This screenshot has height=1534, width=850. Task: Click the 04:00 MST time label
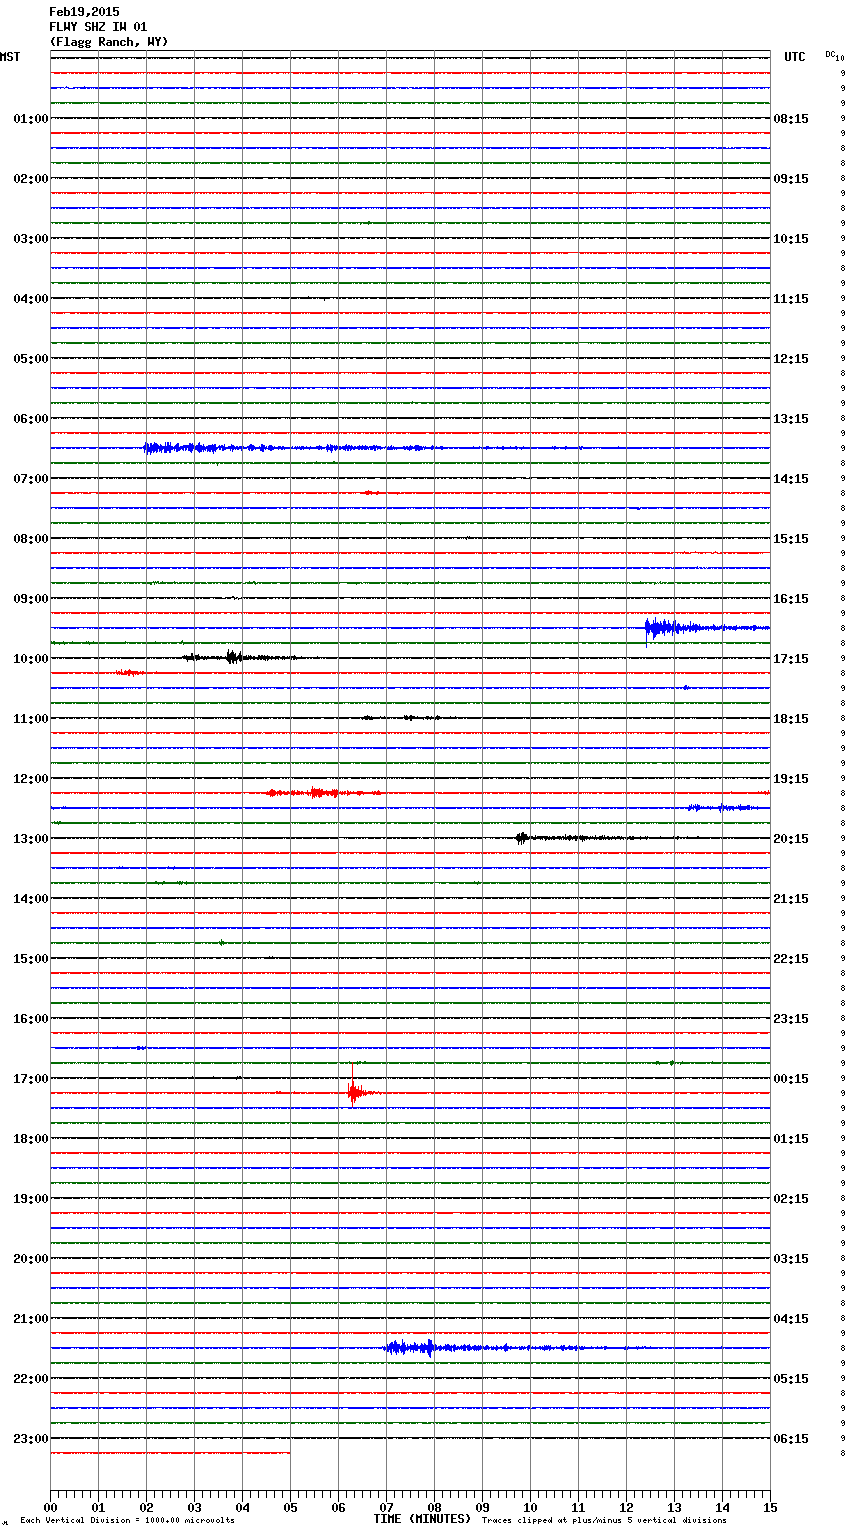[31, 299]
